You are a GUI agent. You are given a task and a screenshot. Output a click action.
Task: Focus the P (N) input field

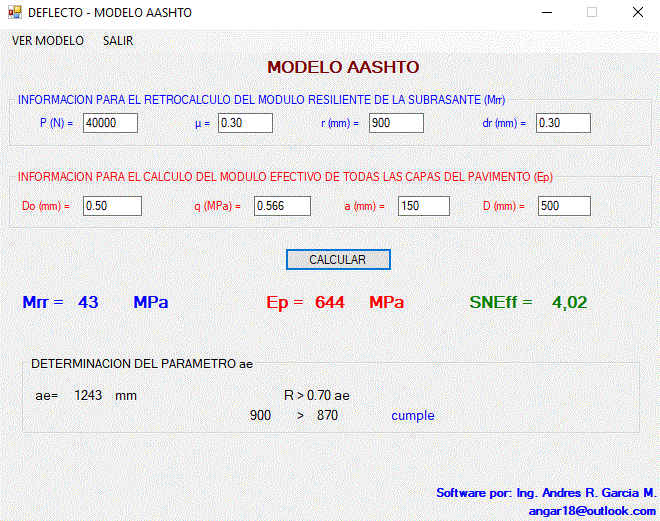[x=110, y=123]
